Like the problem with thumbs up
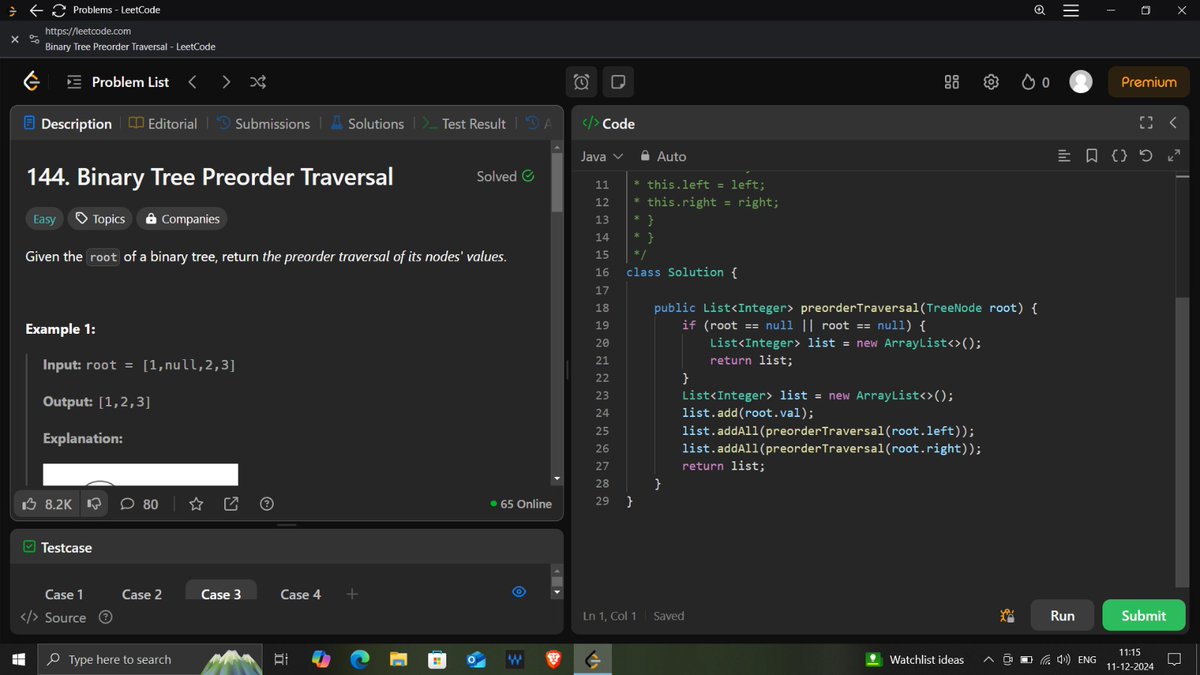Viewport: 1200px width, 675px height. pos(46,504)
